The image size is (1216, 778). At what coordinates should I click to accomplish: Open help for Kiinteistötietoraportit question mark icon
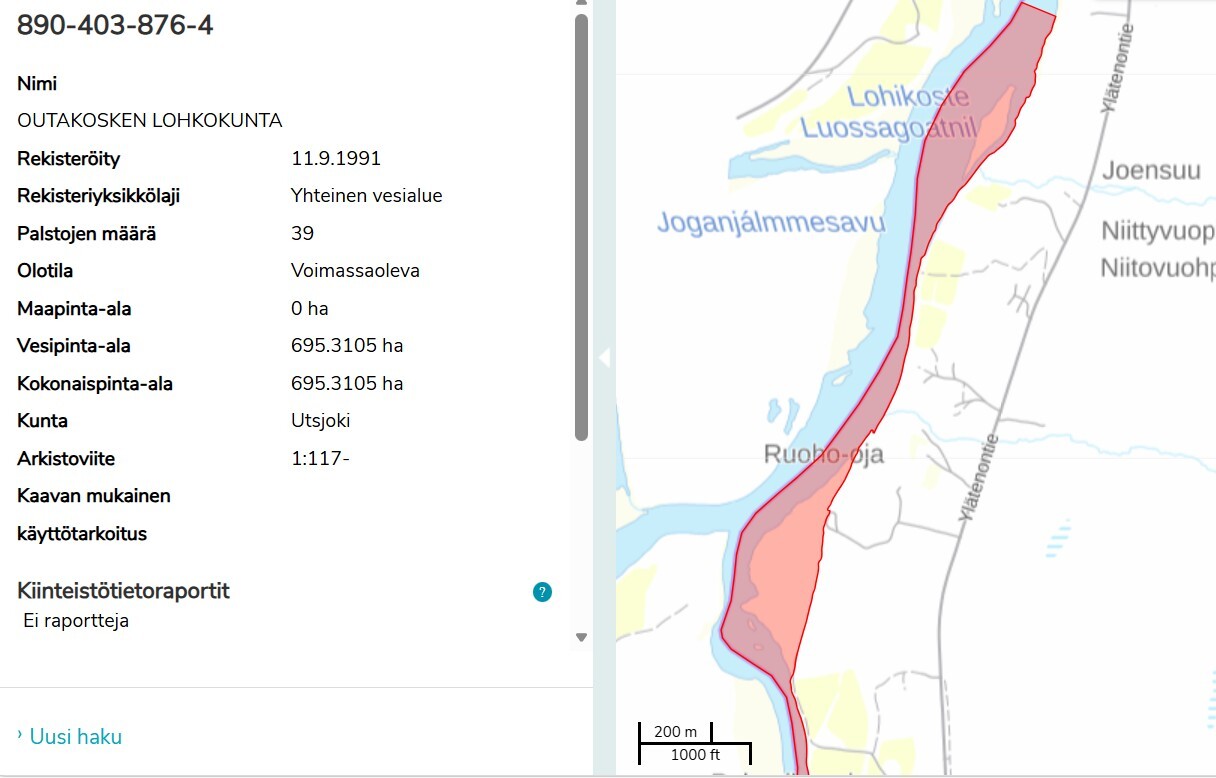pos(541,591)
